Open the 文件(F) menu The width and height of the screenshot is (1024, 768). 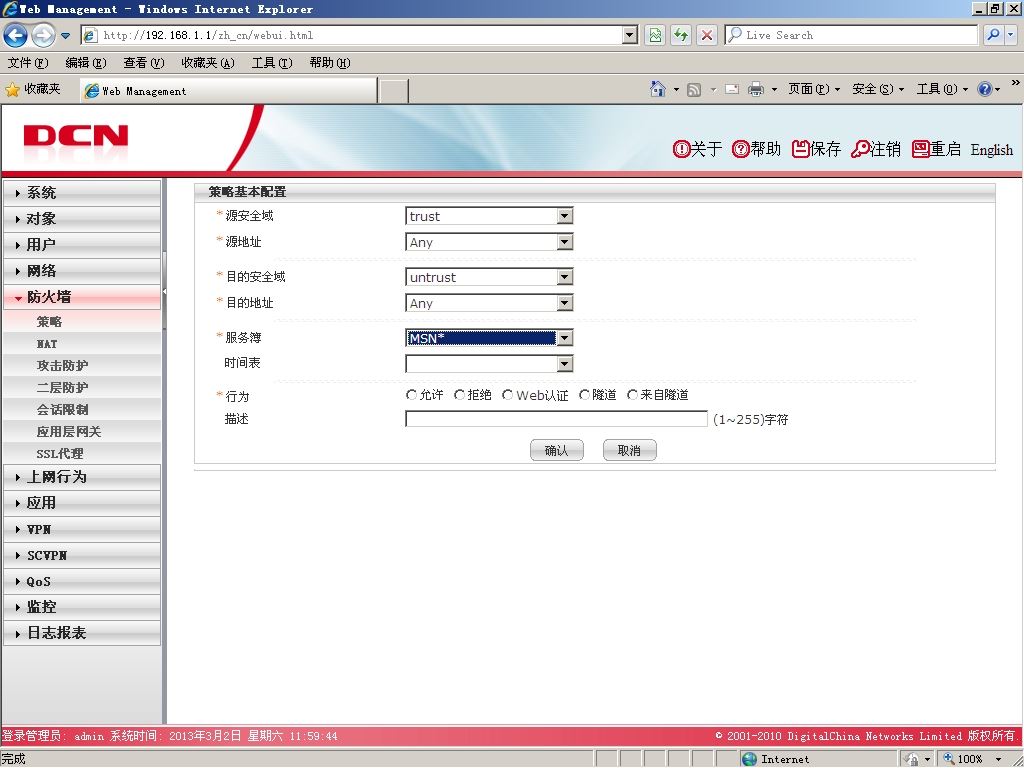click(x=28, y=63)
